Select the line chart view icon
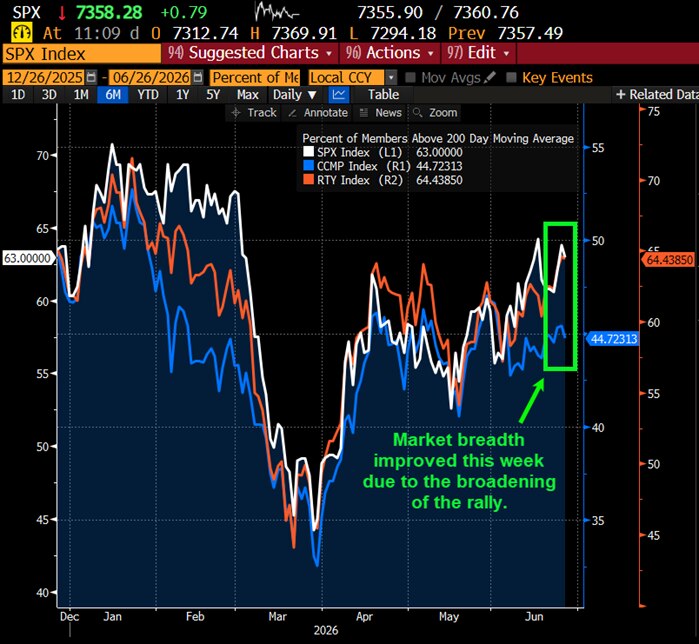Screen dimensions: 699x644 pos(339,94)
